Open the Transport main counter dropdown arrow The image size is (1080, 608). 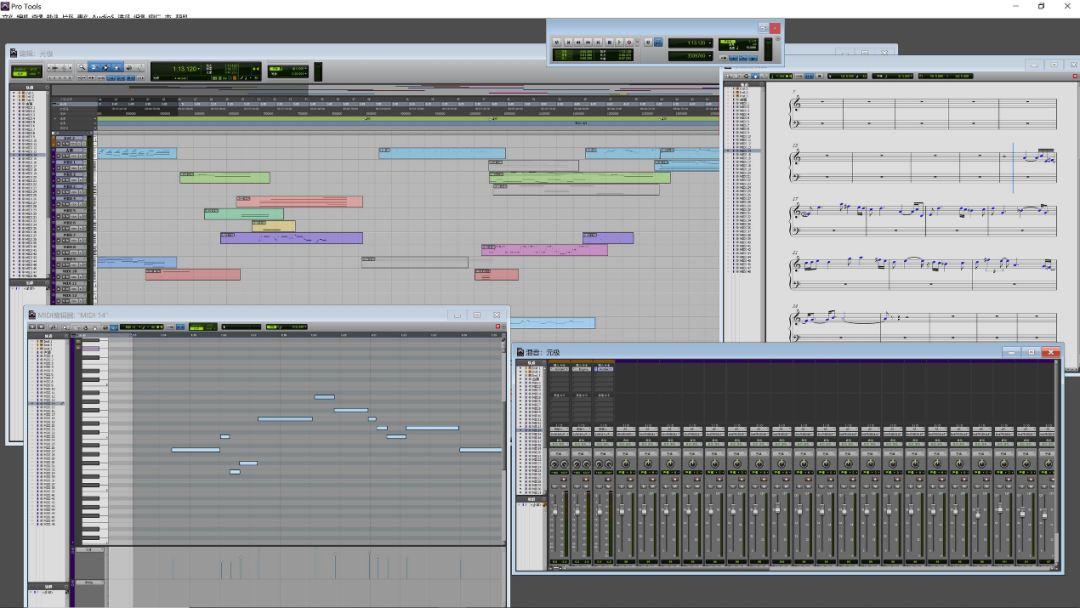coord(709,43)
